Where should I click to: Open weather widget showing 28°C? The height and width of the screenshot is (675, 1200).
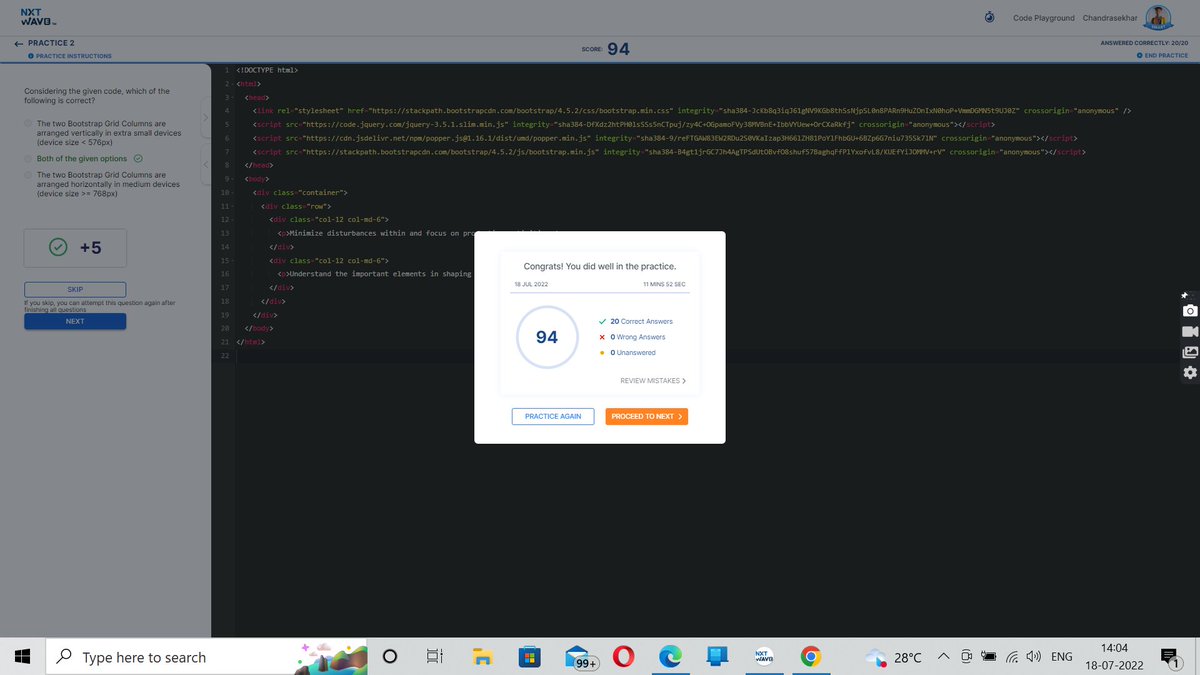pyautogui.click(x=895, y=657)
